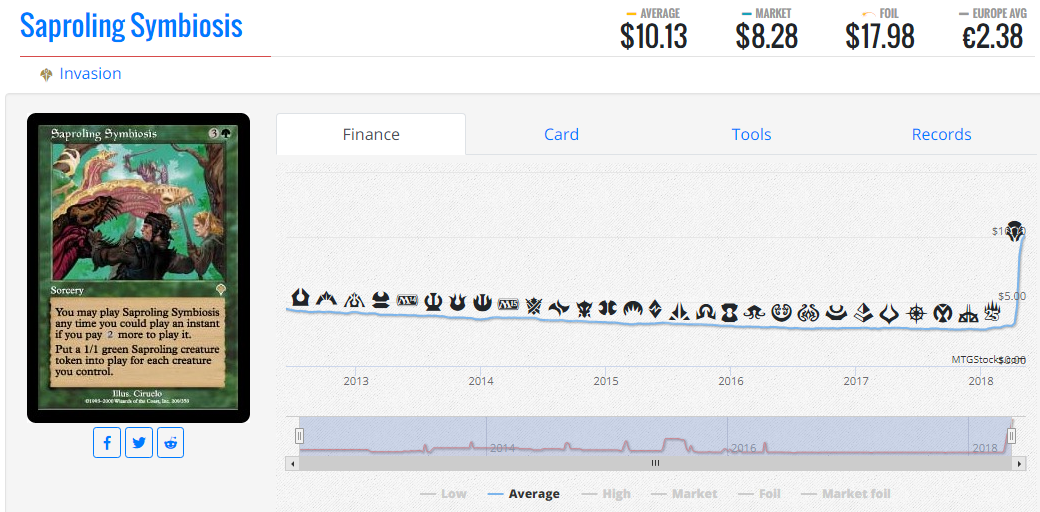Click the M15 set release marker

tap(508, 304)
